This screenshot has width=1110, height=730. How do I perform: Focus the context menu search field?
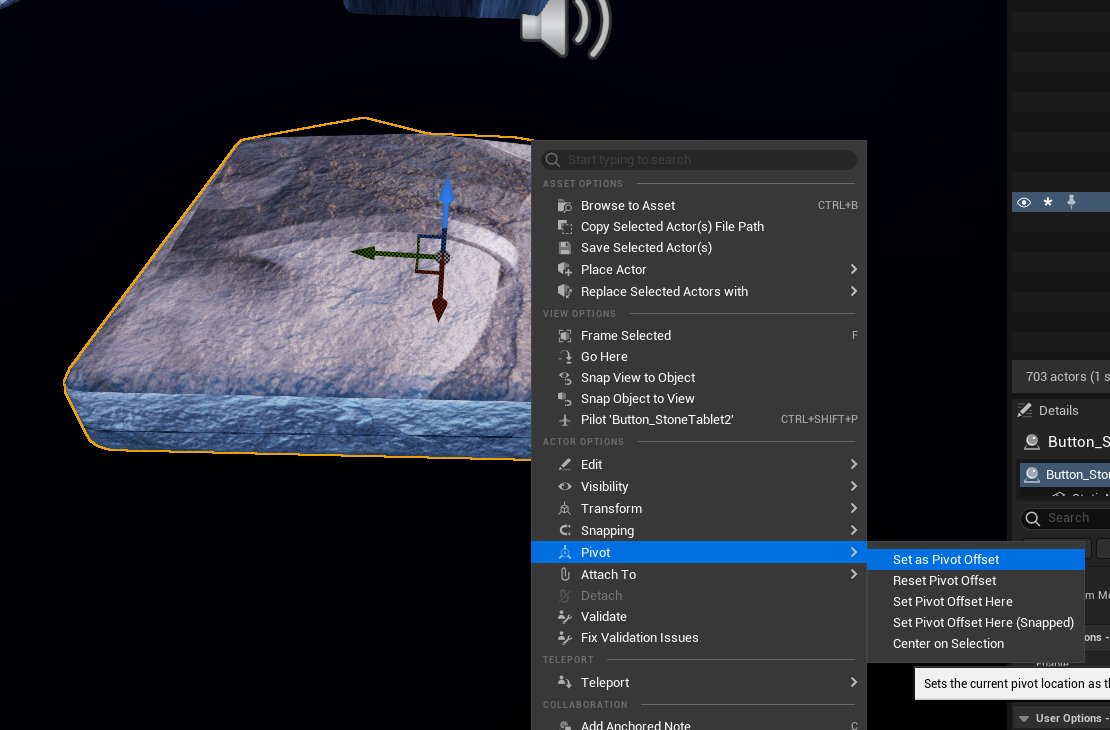[699, 160]
